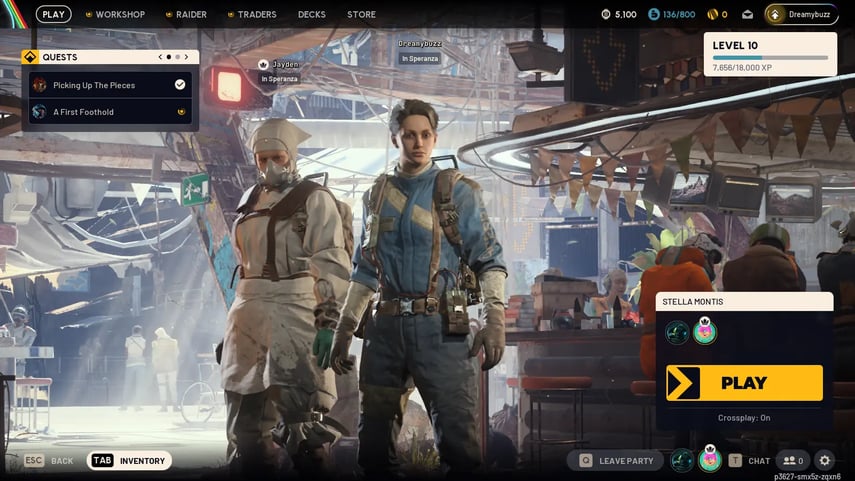Select the dark green party member avatar in Stella Montis panel

pos(677,333)
